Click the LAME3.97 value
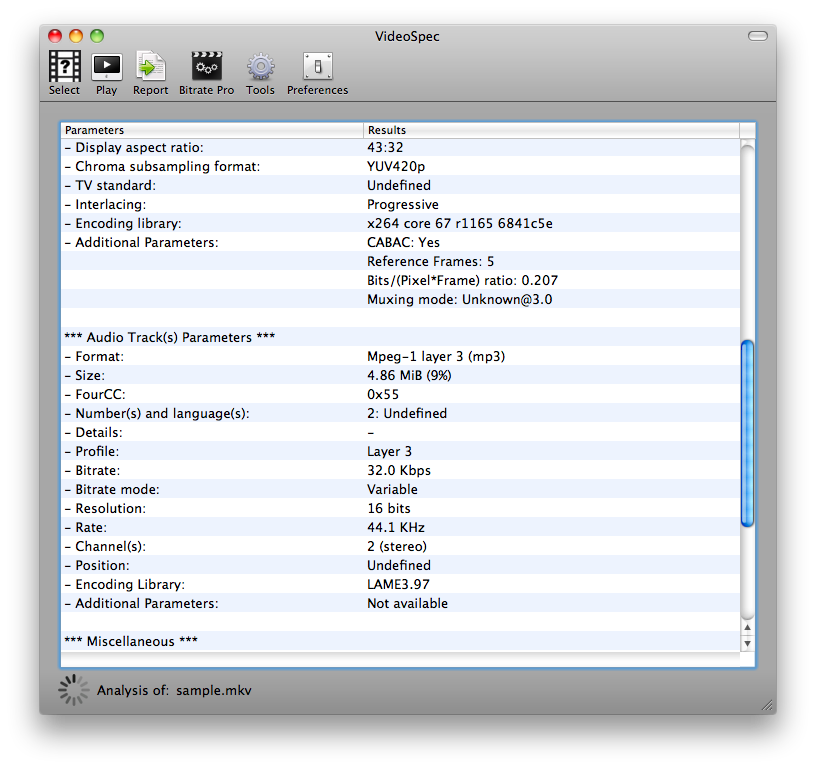 click(x=398, y=584)
